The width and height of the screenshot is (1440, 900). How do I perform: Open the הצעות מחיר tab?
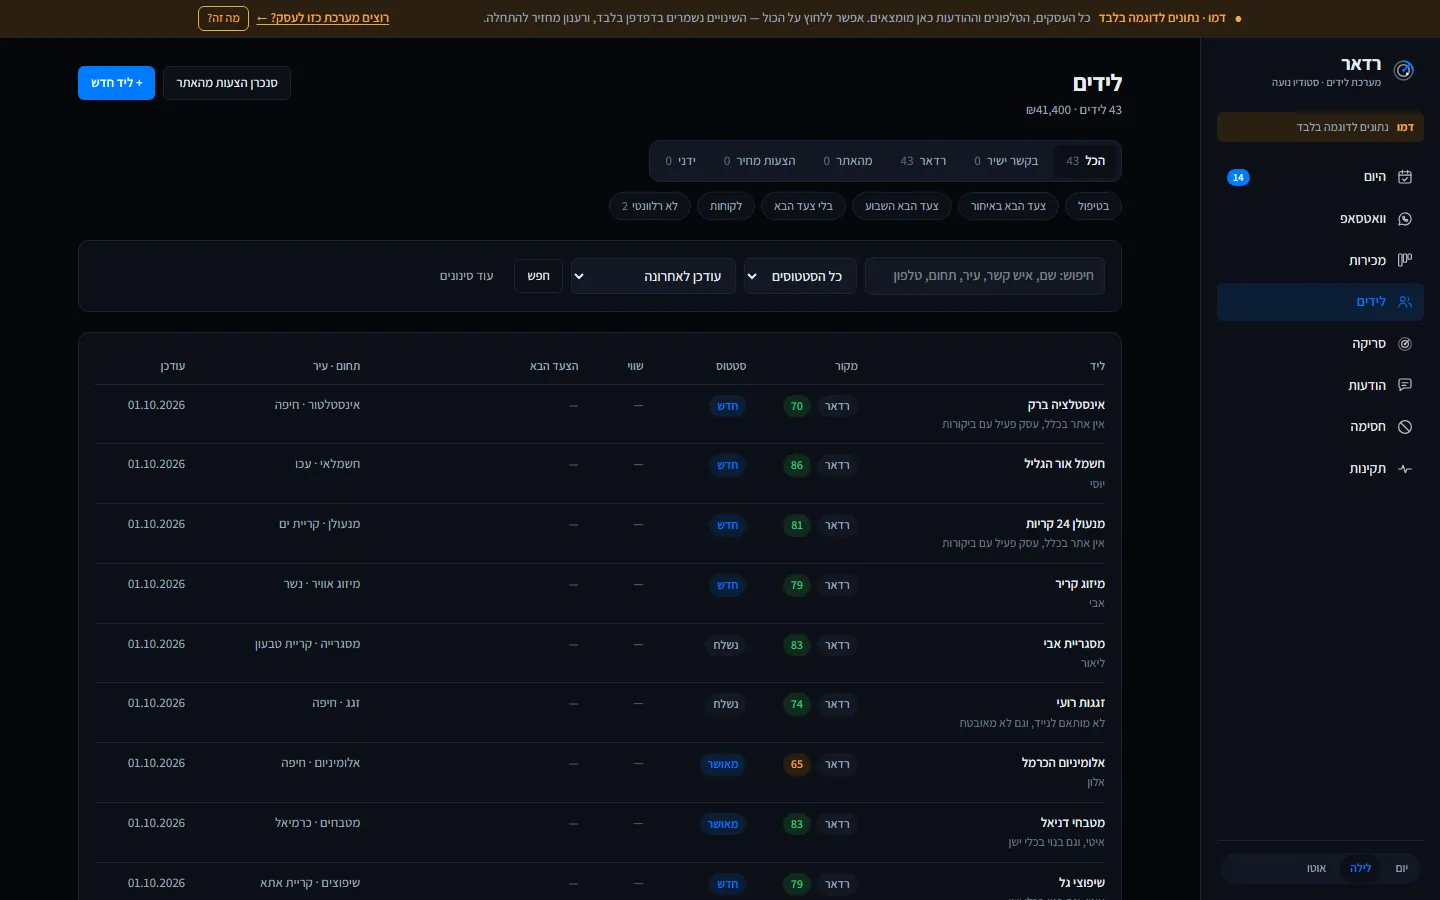tap(760, 161)
